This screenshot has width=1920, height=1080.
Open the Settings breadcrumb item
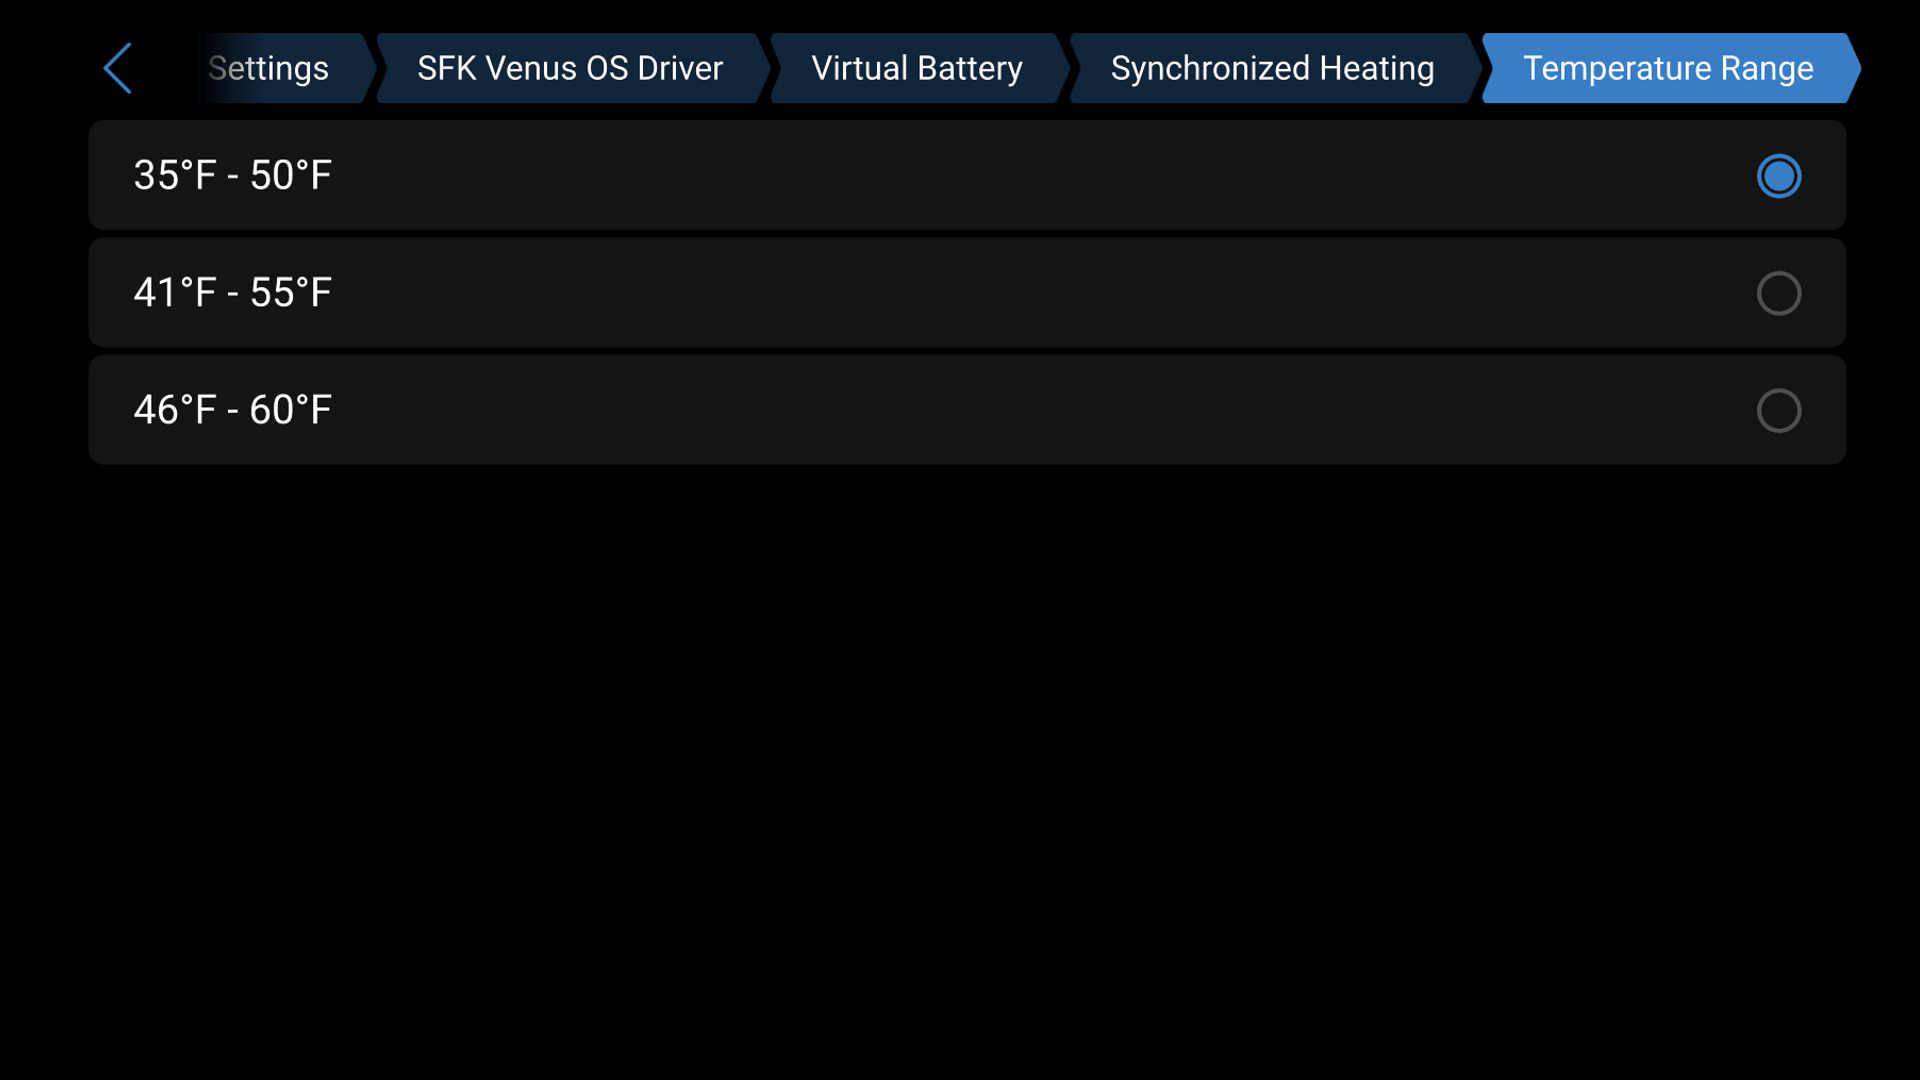click(x=268, y=67)
